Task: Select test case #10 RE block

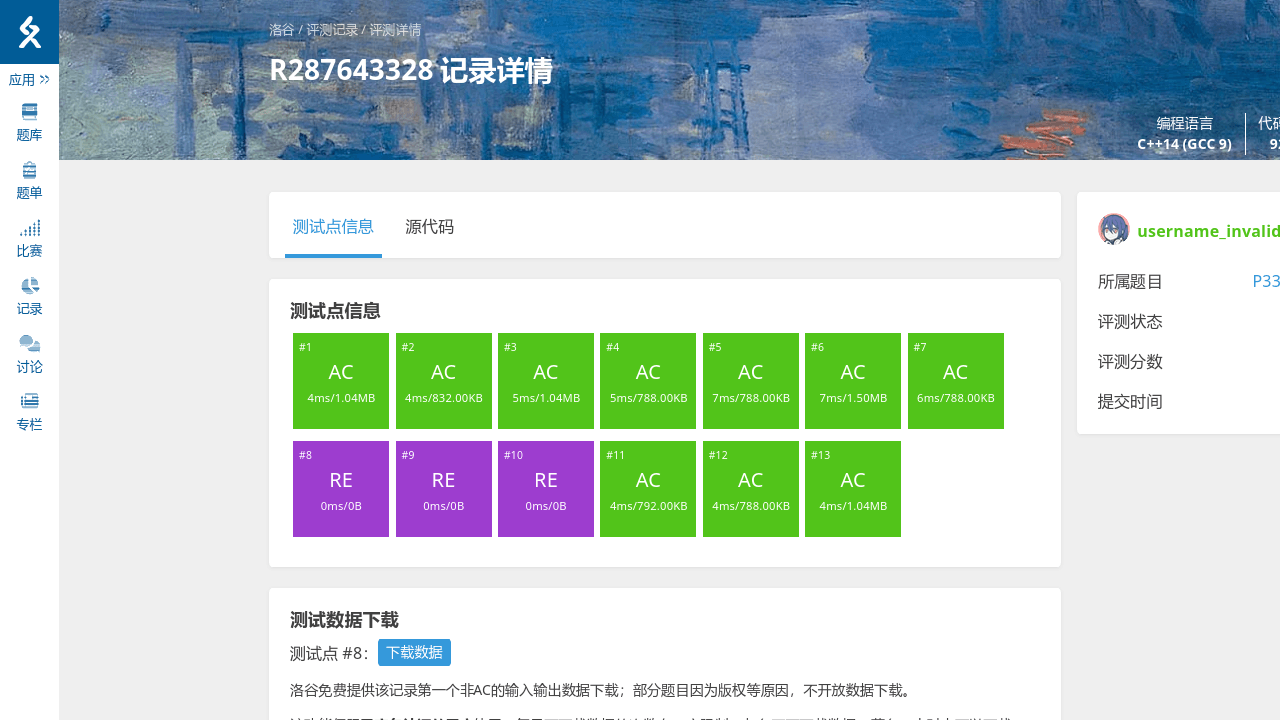Action: tap(546, 489)
